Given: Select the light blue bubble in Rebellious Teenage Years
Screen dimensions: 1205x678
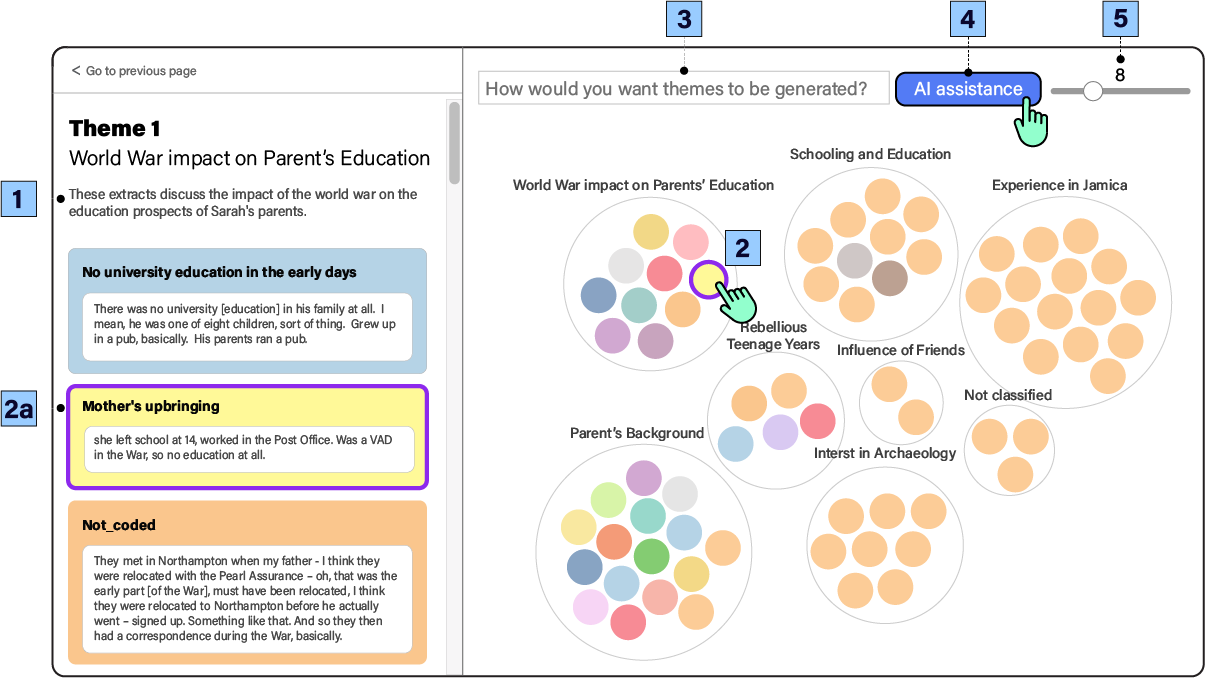Looking at the screenshot, I should 735,443.
